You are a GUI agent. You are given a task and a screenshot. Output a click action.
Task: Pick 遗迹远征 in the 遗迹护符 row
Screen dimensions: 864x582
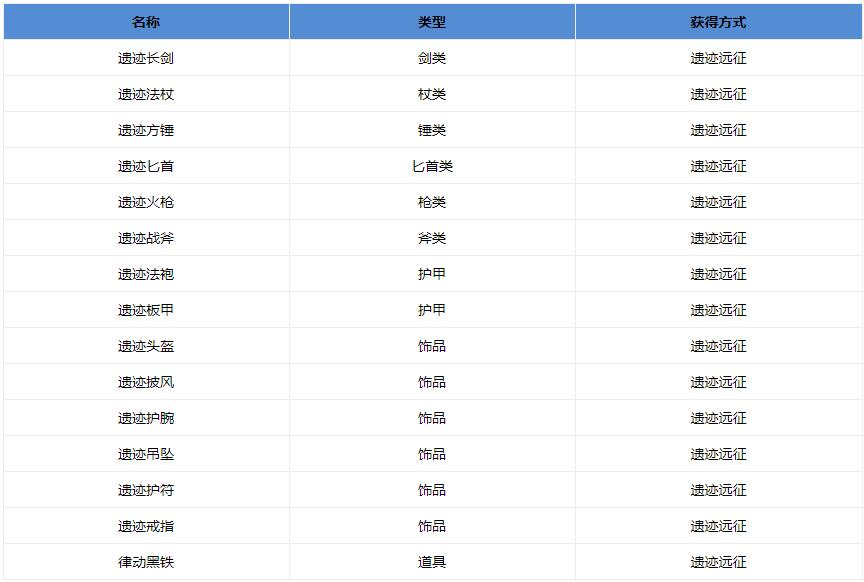click(x=719, y=490)
